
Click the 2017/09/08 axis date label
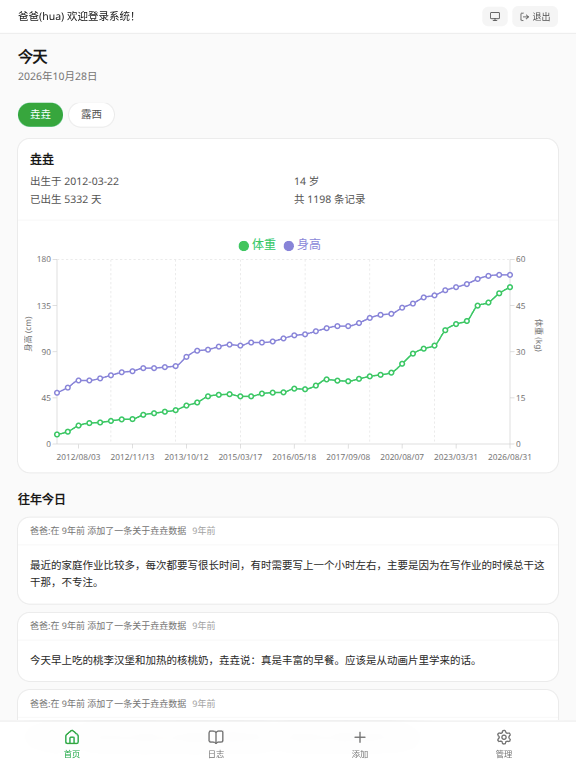[x=348, y=457]
